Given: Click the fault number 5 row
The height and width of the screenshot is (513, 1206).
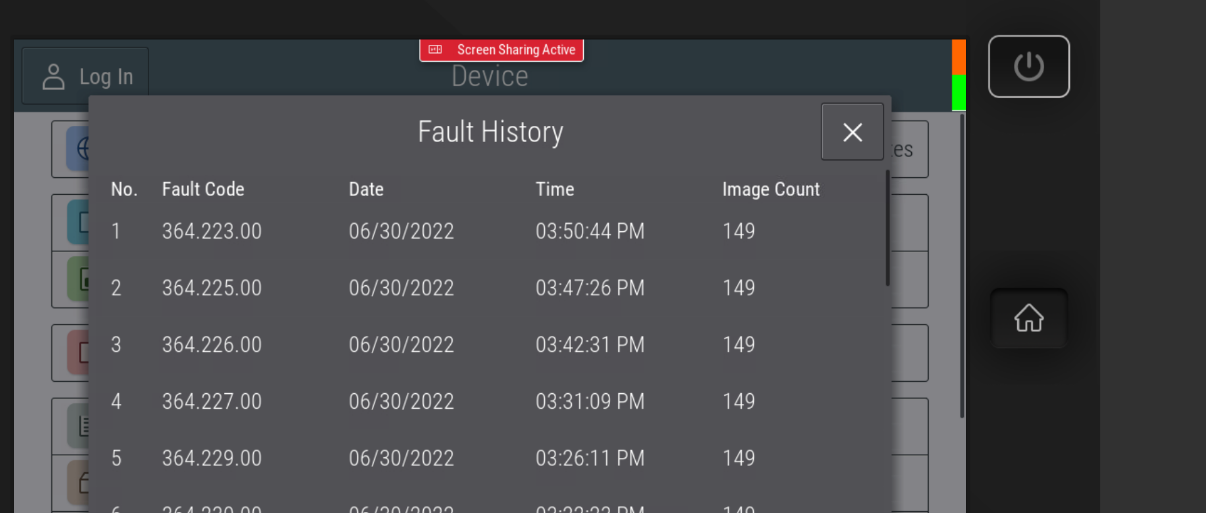Looking at the screenshot, I should point(116,458).
